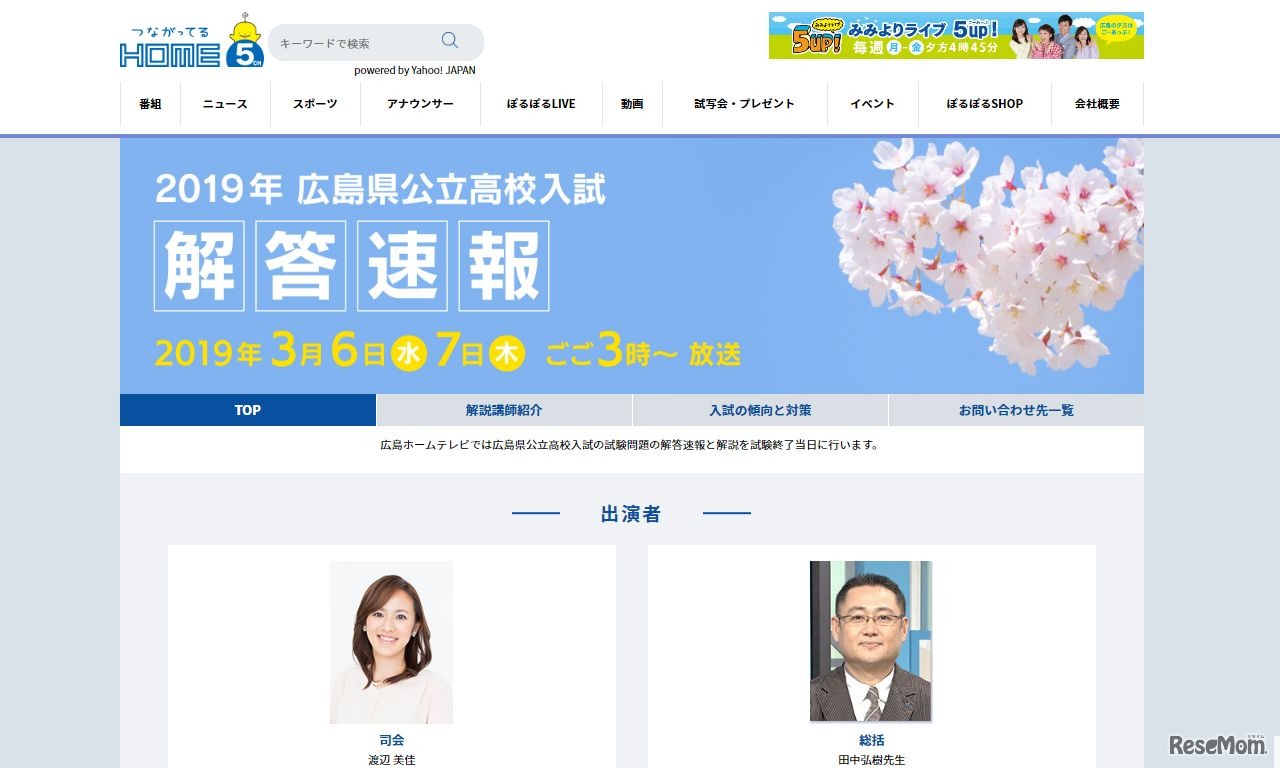Open ぽるぽるLIVE from the navigation
This screenshot has width=1280, height=768.
tap(539, 103)
